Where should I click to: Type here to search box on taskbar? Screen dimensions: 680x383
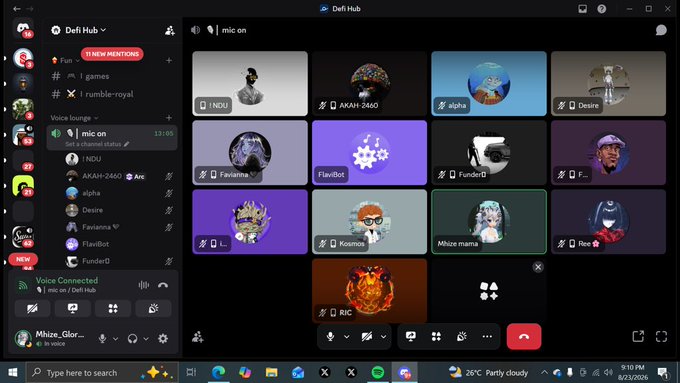pyautogui.click(x=102, y=372)
